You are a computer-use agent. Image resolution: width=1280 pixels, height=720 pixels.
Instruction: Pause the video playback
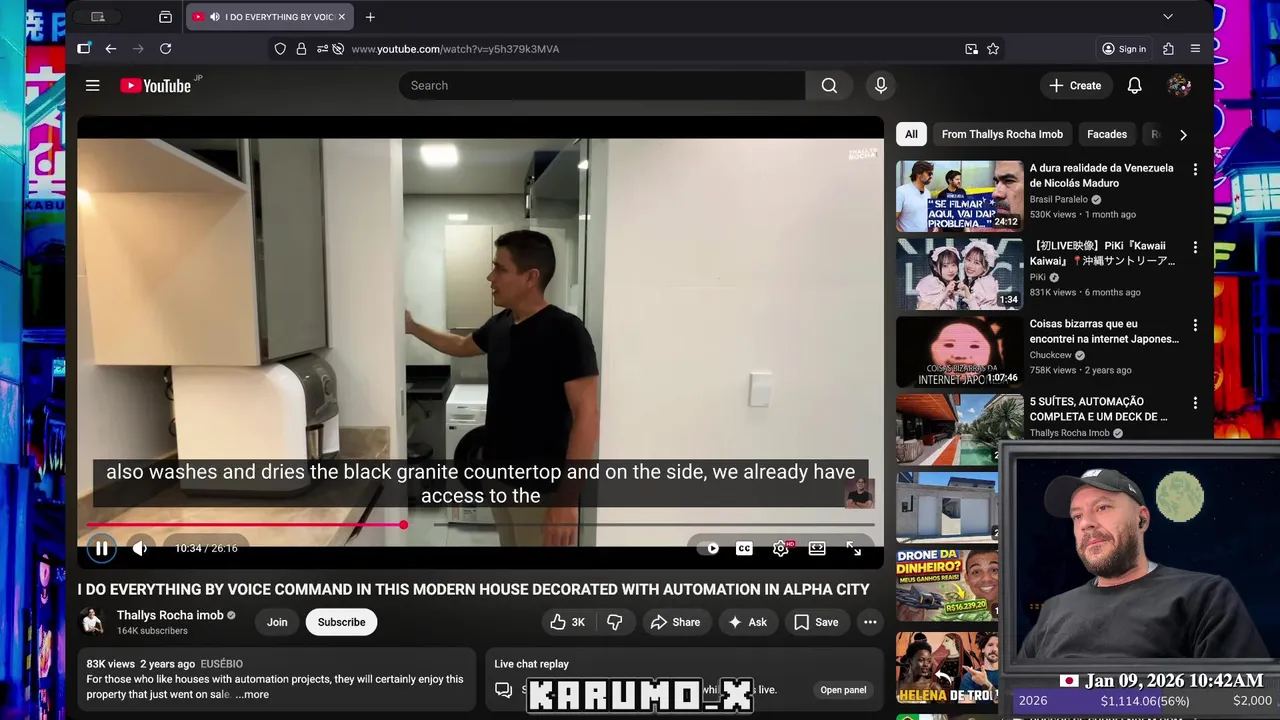pos(101,548)
